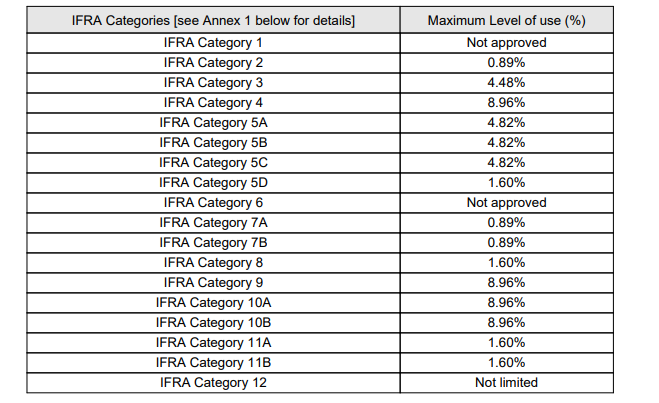Select the IFRA Category 11A cell
This screenshot has height=403, width=659.
pos(213,342)
